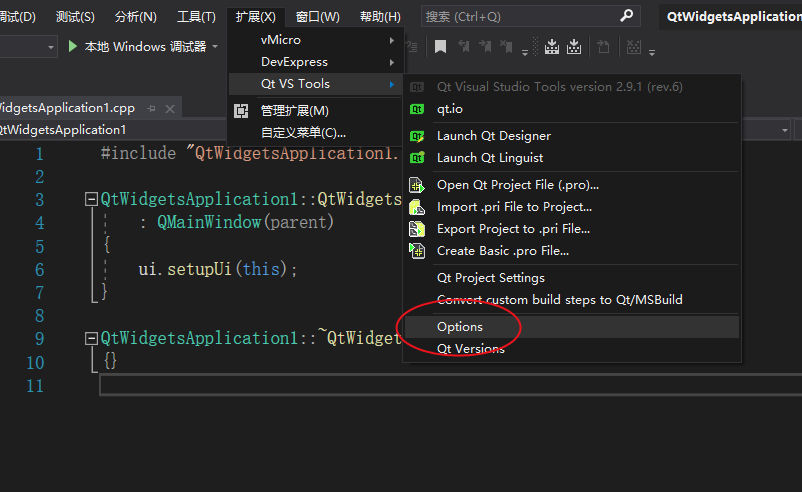
Task: Click clear bookmarks icon
Action: (x=506, y=47)
